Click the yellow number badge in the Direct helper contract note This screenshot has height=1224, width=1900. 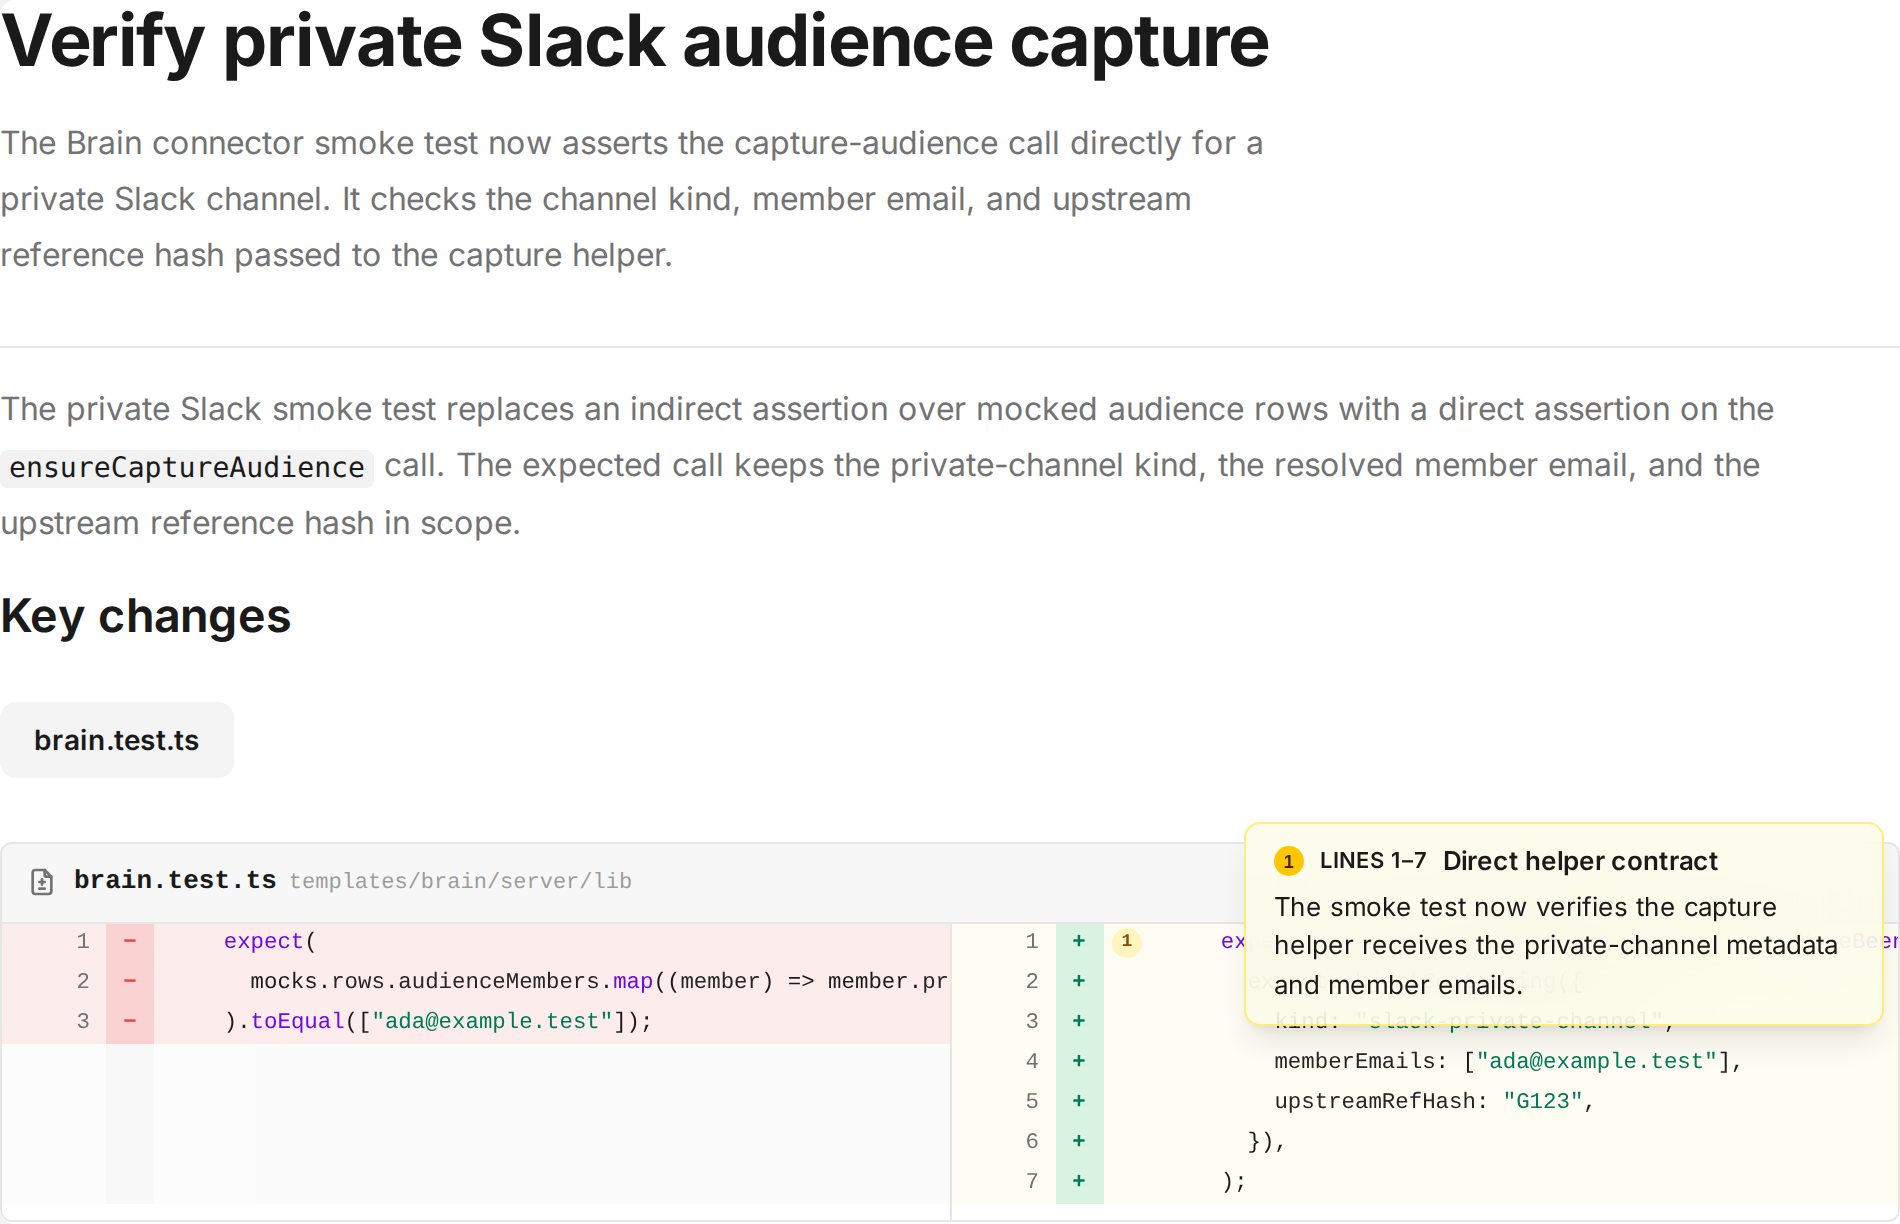pos(1288,861)
